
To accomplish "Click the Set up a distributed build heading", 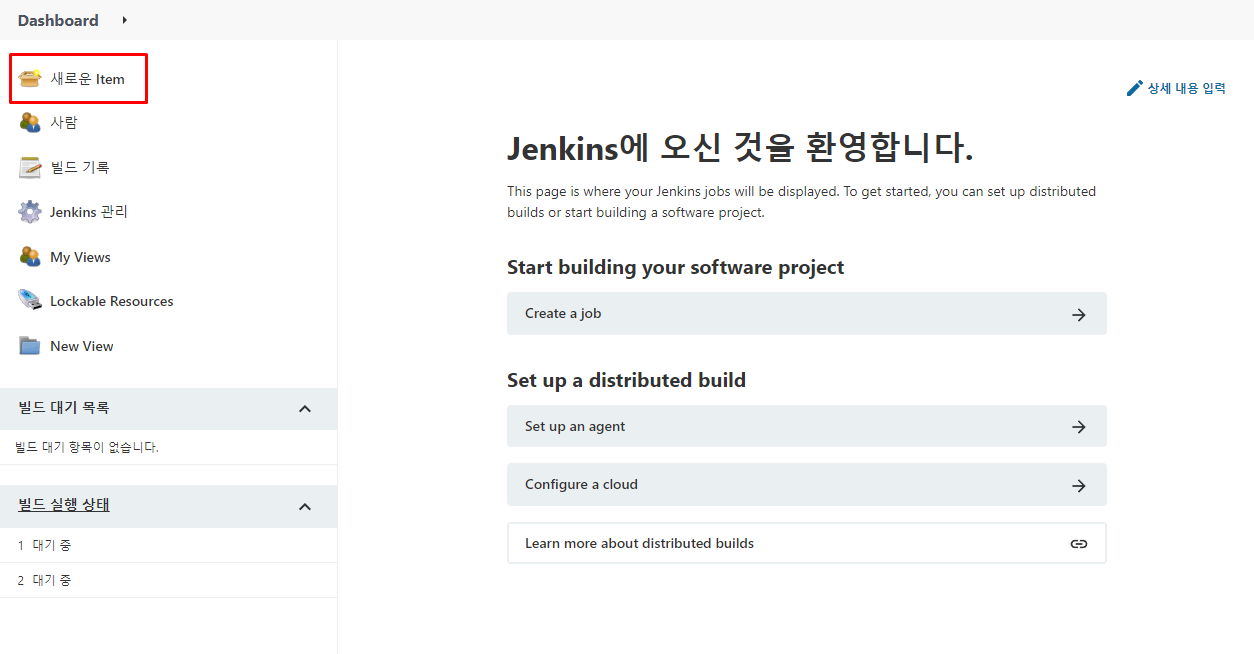I will (627, 380).
